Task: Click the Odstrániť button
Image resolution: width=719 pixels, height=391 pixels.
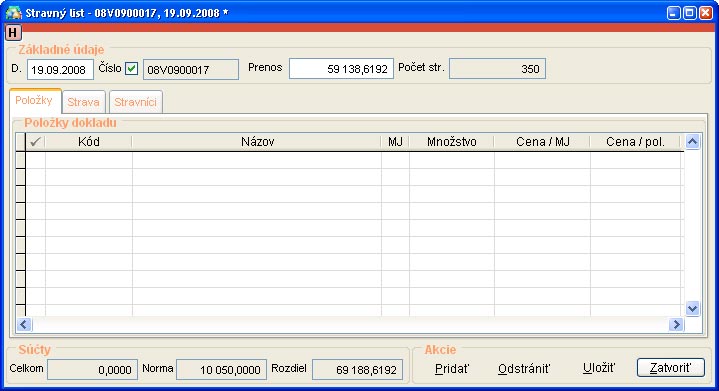Action: coord(524,369)
